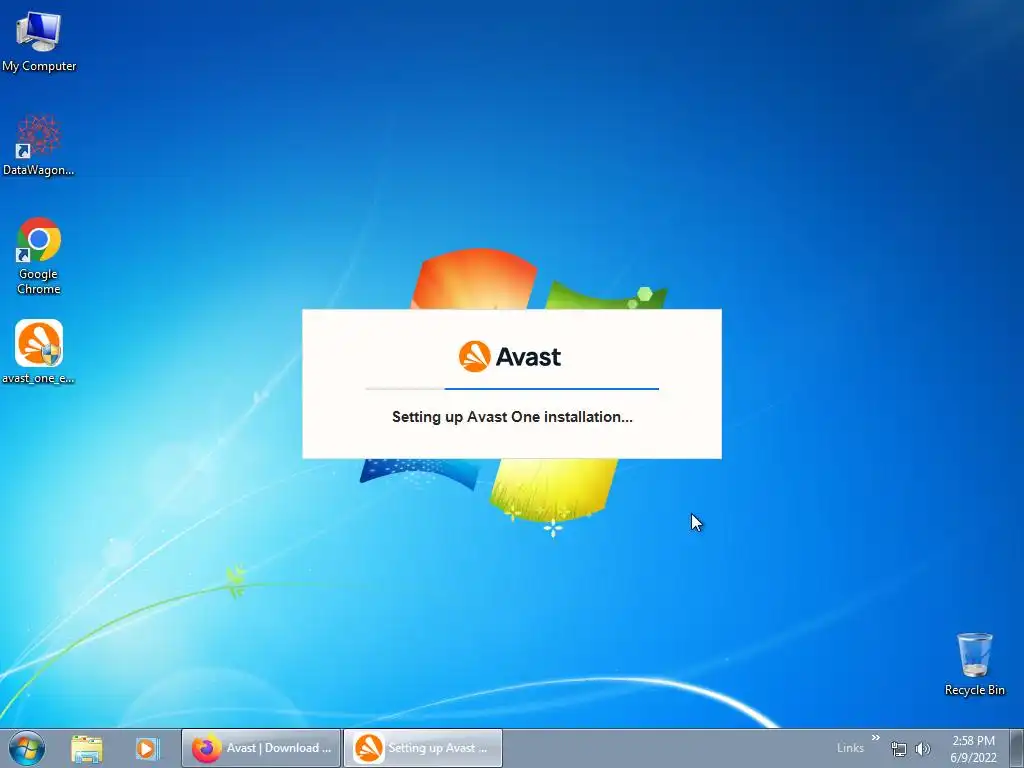Click the 'Recycle Bin' label text
1024x768 pixels.
974,690
